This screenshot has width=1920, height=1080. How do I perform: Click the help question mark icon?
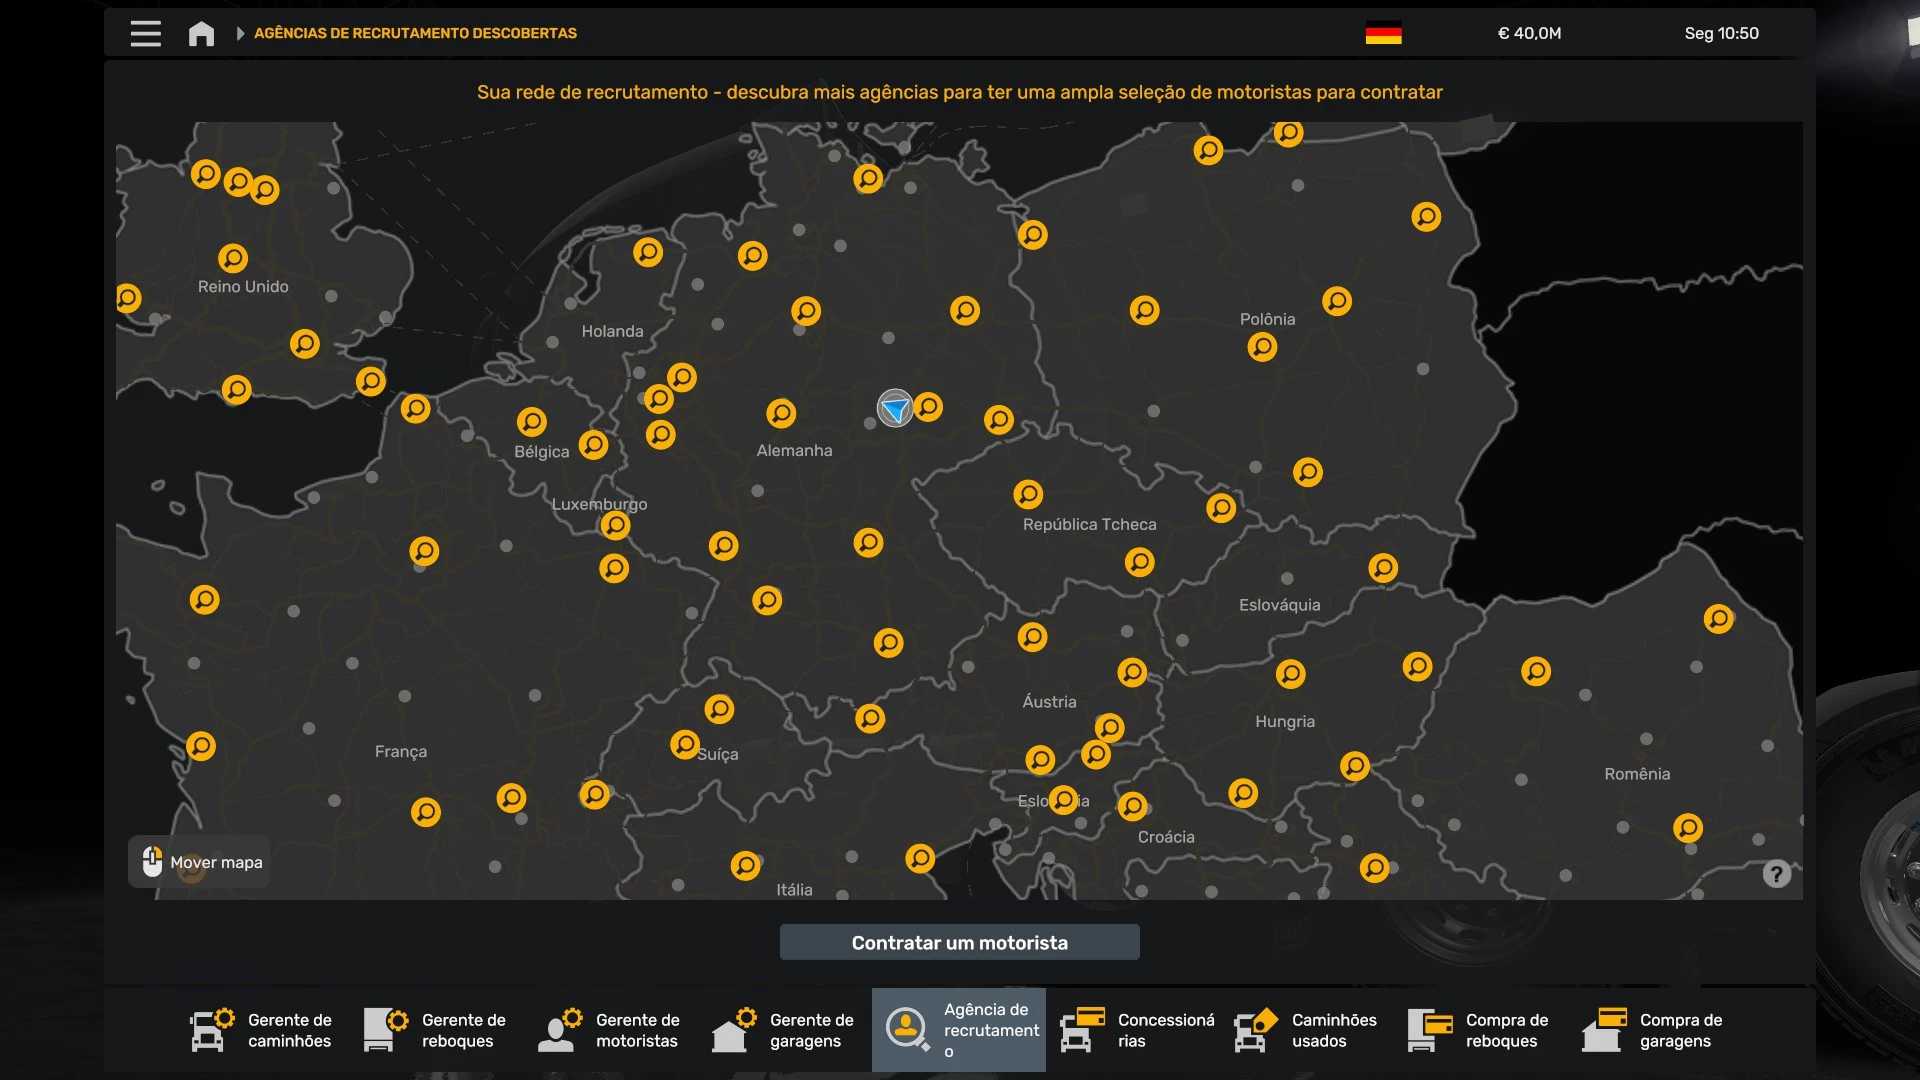tap(1776, 874)
